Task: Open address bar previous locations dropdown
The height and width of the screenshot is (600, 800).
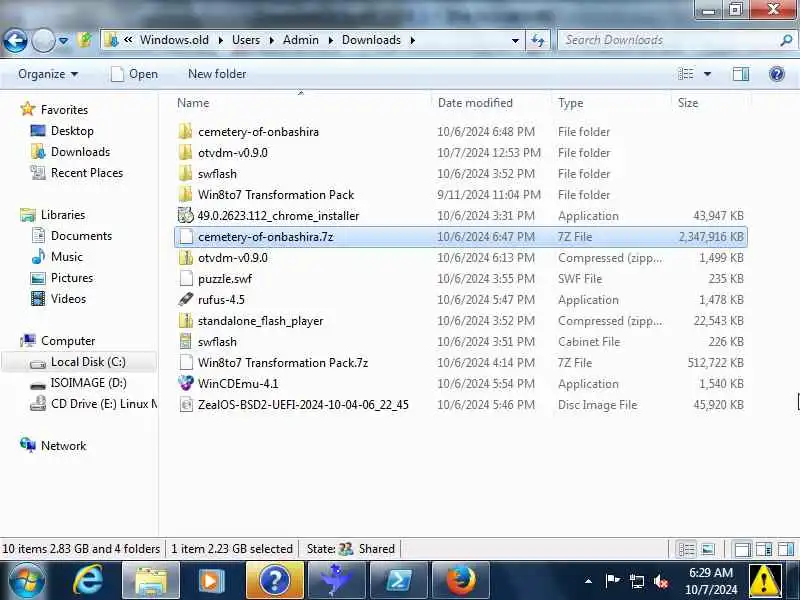Action: (515, 40)
